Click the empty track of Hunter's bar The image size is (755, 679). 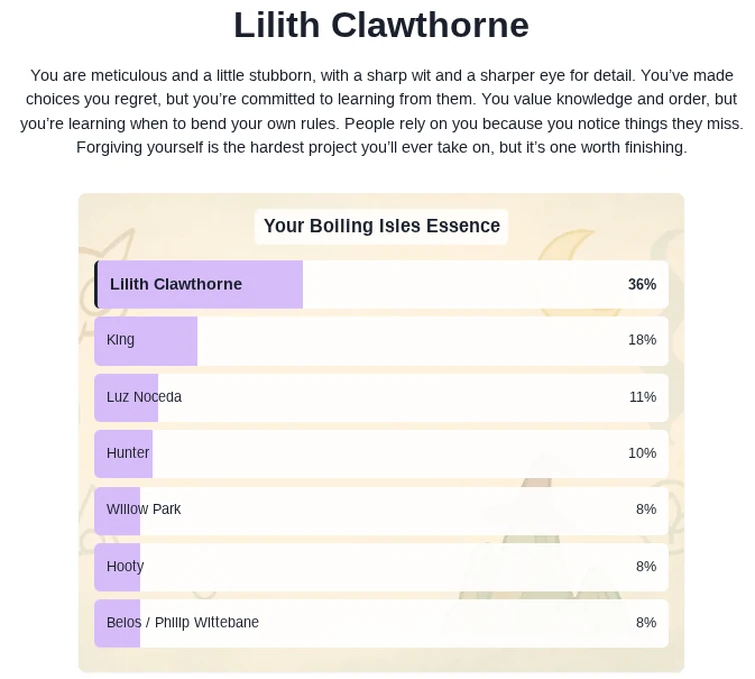coord(390,453)
